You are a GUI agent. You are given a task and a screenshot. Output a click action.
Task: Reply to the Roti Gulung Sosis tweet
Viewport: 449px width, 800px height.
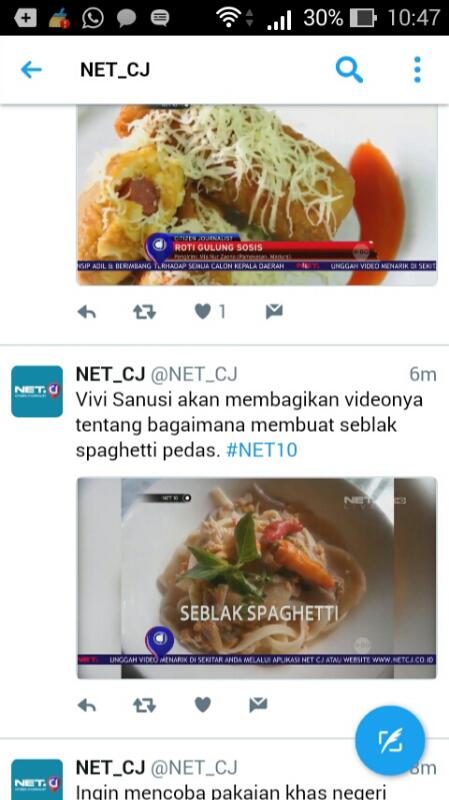(x=87, y=311)
